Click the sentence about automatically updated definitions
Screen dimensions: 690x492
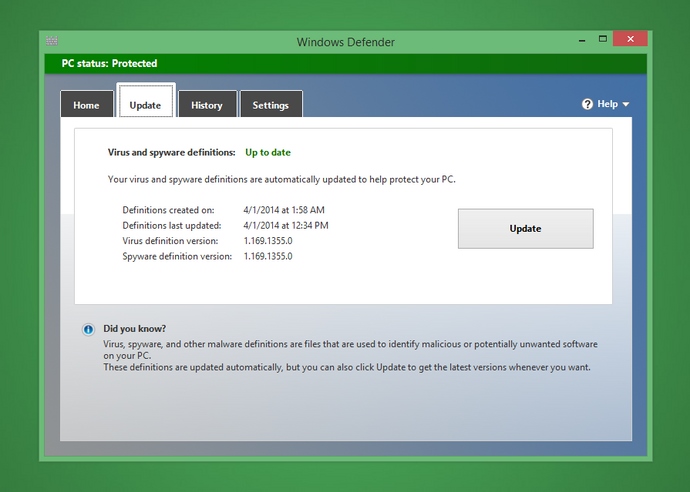click(x=282, y=180)
